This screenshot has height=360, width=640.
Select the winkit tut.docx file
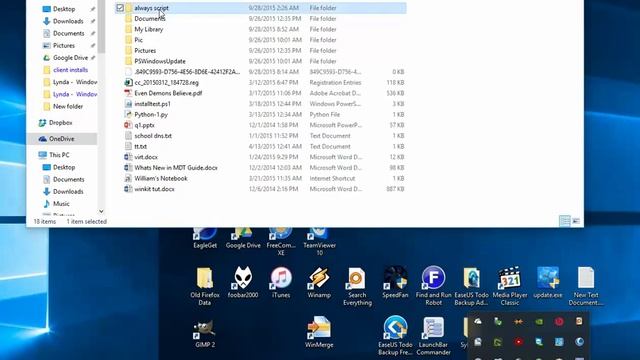(x=260, y=189)
